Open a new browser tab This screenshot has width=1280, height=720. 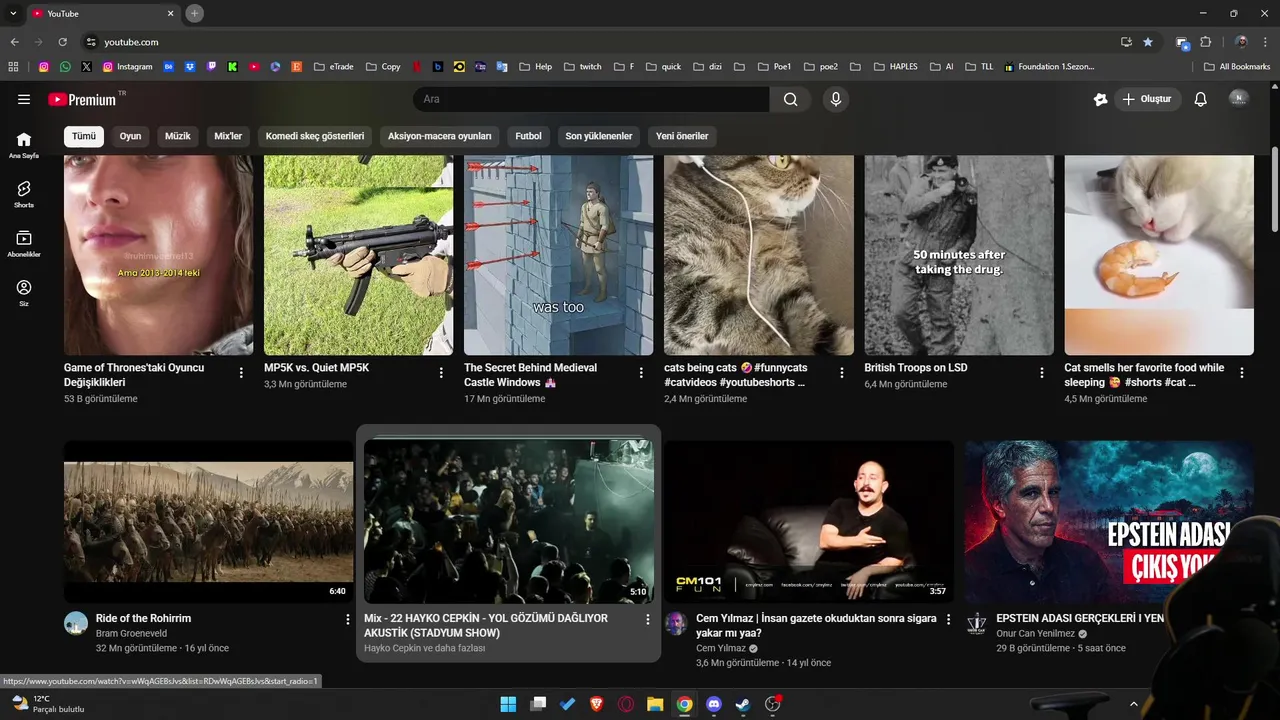(x=195, y=13)
